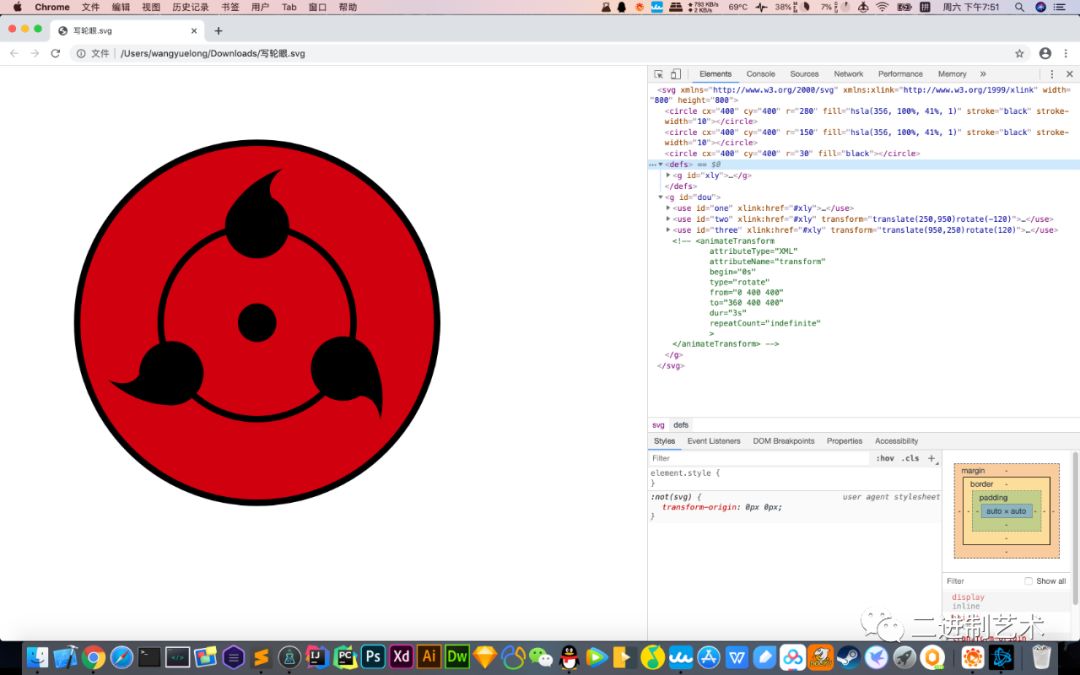Reload the page
1080x675 pixels.
[55, 53]
